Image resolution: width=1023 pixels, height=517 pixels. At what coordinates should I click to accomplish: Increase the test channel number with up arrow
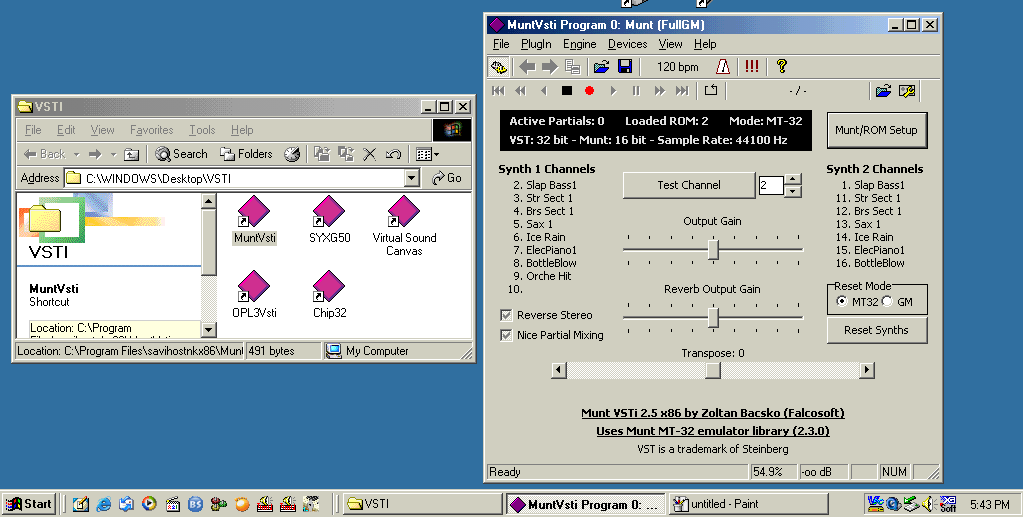click(793, 179)
